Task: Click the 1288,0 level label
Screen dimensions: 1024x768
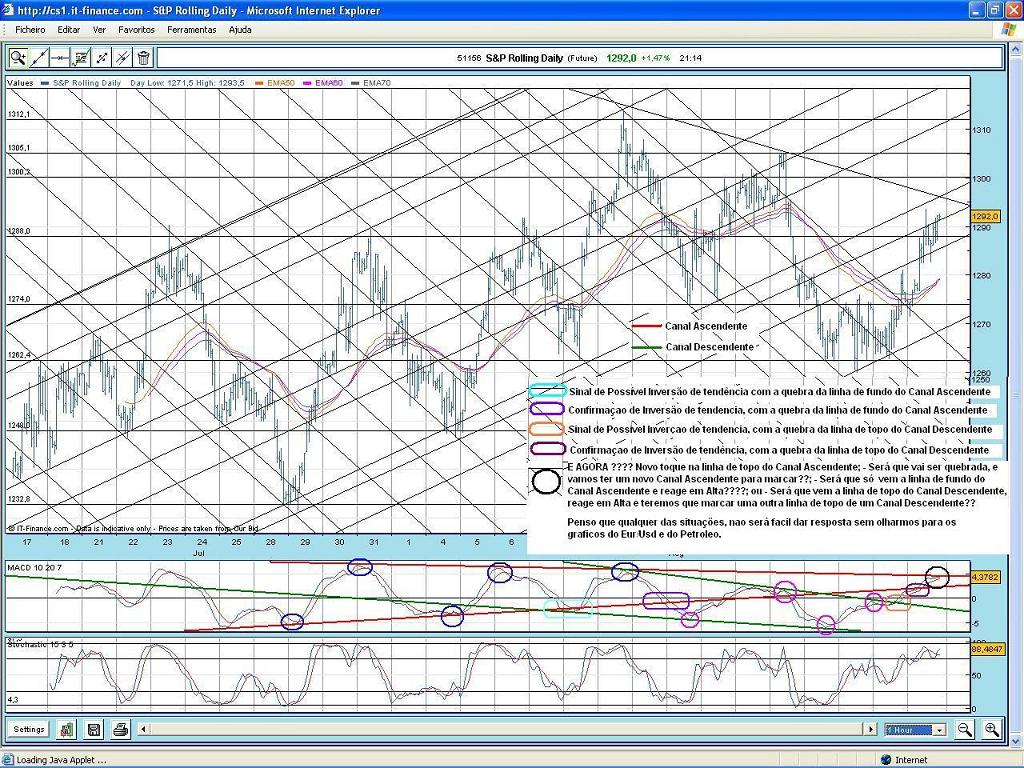Action: [19, 231]
